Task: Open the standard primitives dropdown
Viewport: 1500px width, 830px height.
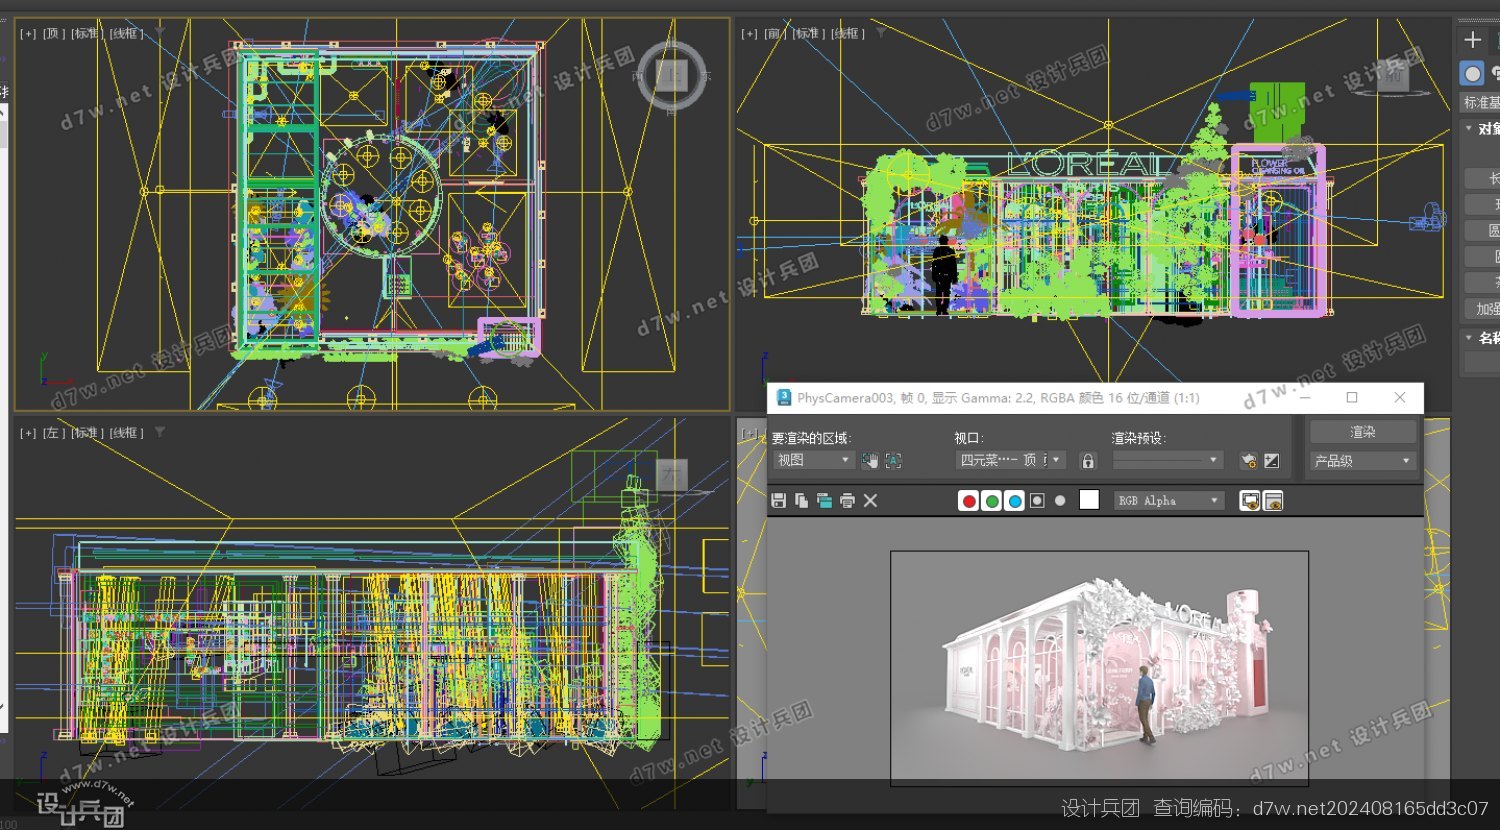Action: point(1481,102)
